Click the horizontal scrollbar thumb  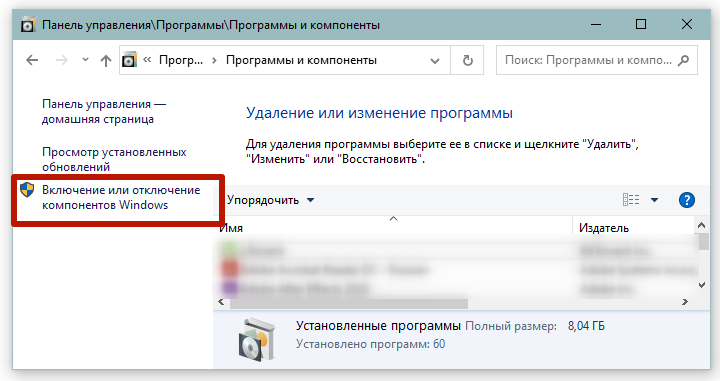tap(348, 304)
